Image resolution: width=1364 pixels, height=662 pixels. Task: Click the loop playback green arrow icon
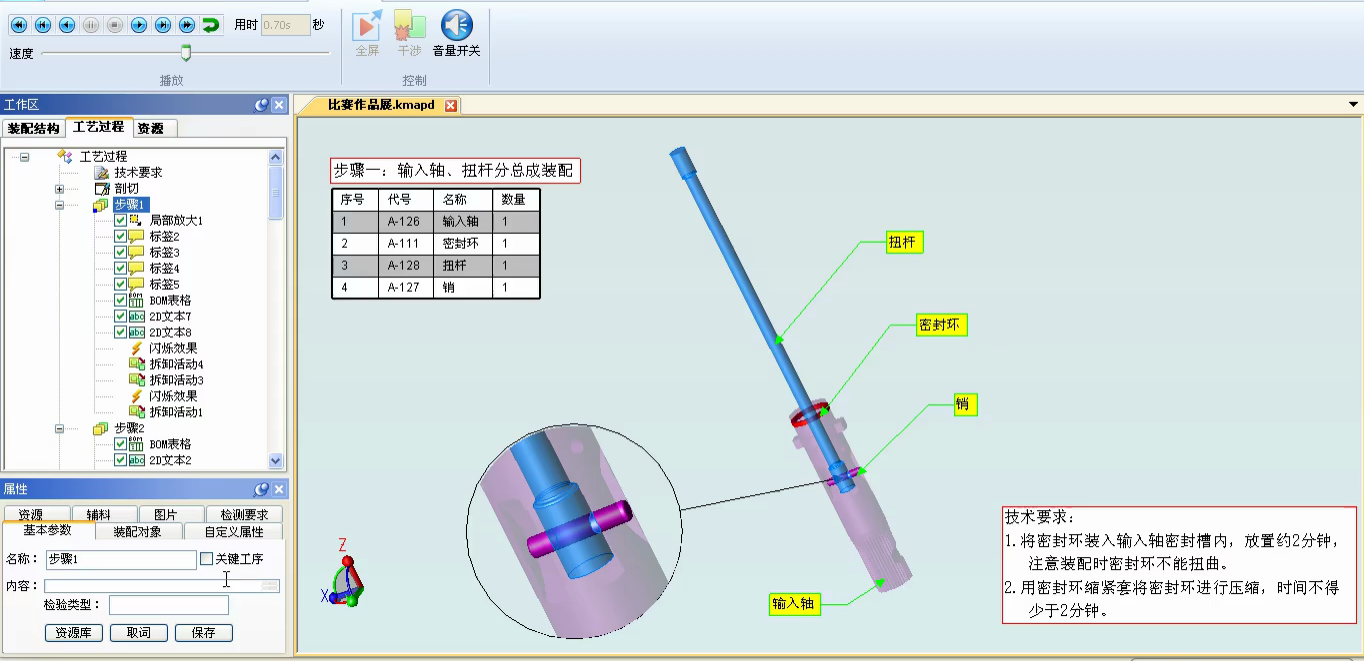[x=211, y=25]
